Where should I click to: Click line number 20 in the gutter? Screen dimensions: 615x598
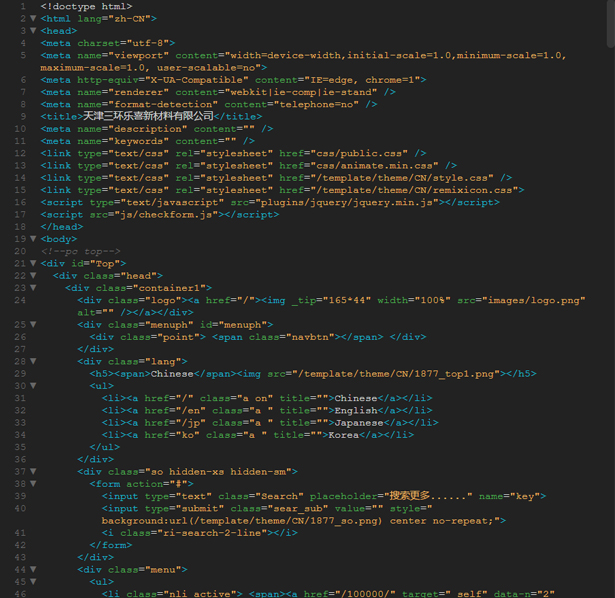tap(20, 251)
